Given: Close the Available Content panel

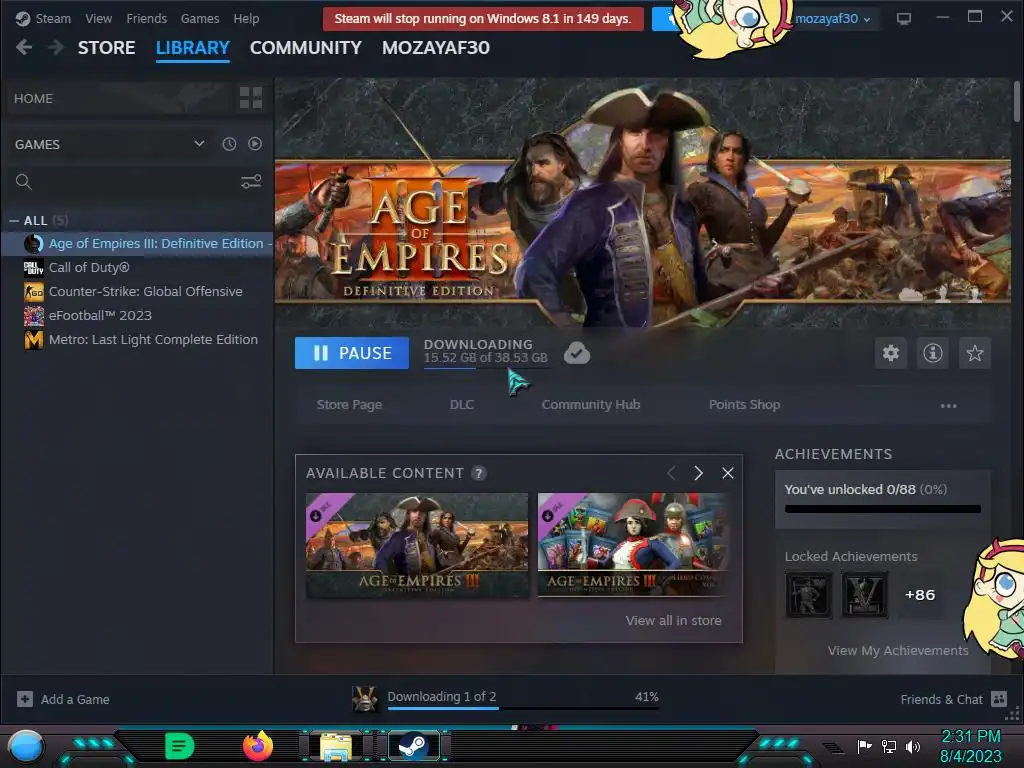Looking at the screenshot, I should (x=728, y=473).
